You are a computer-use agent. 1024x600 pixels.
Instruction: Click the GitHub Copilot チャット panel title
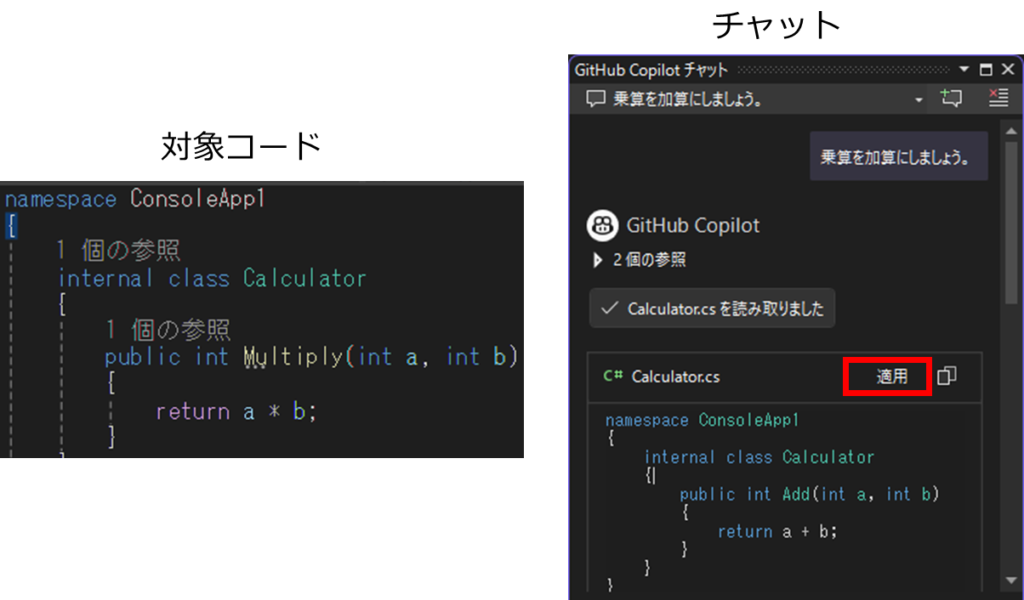[x=651, y=70]
